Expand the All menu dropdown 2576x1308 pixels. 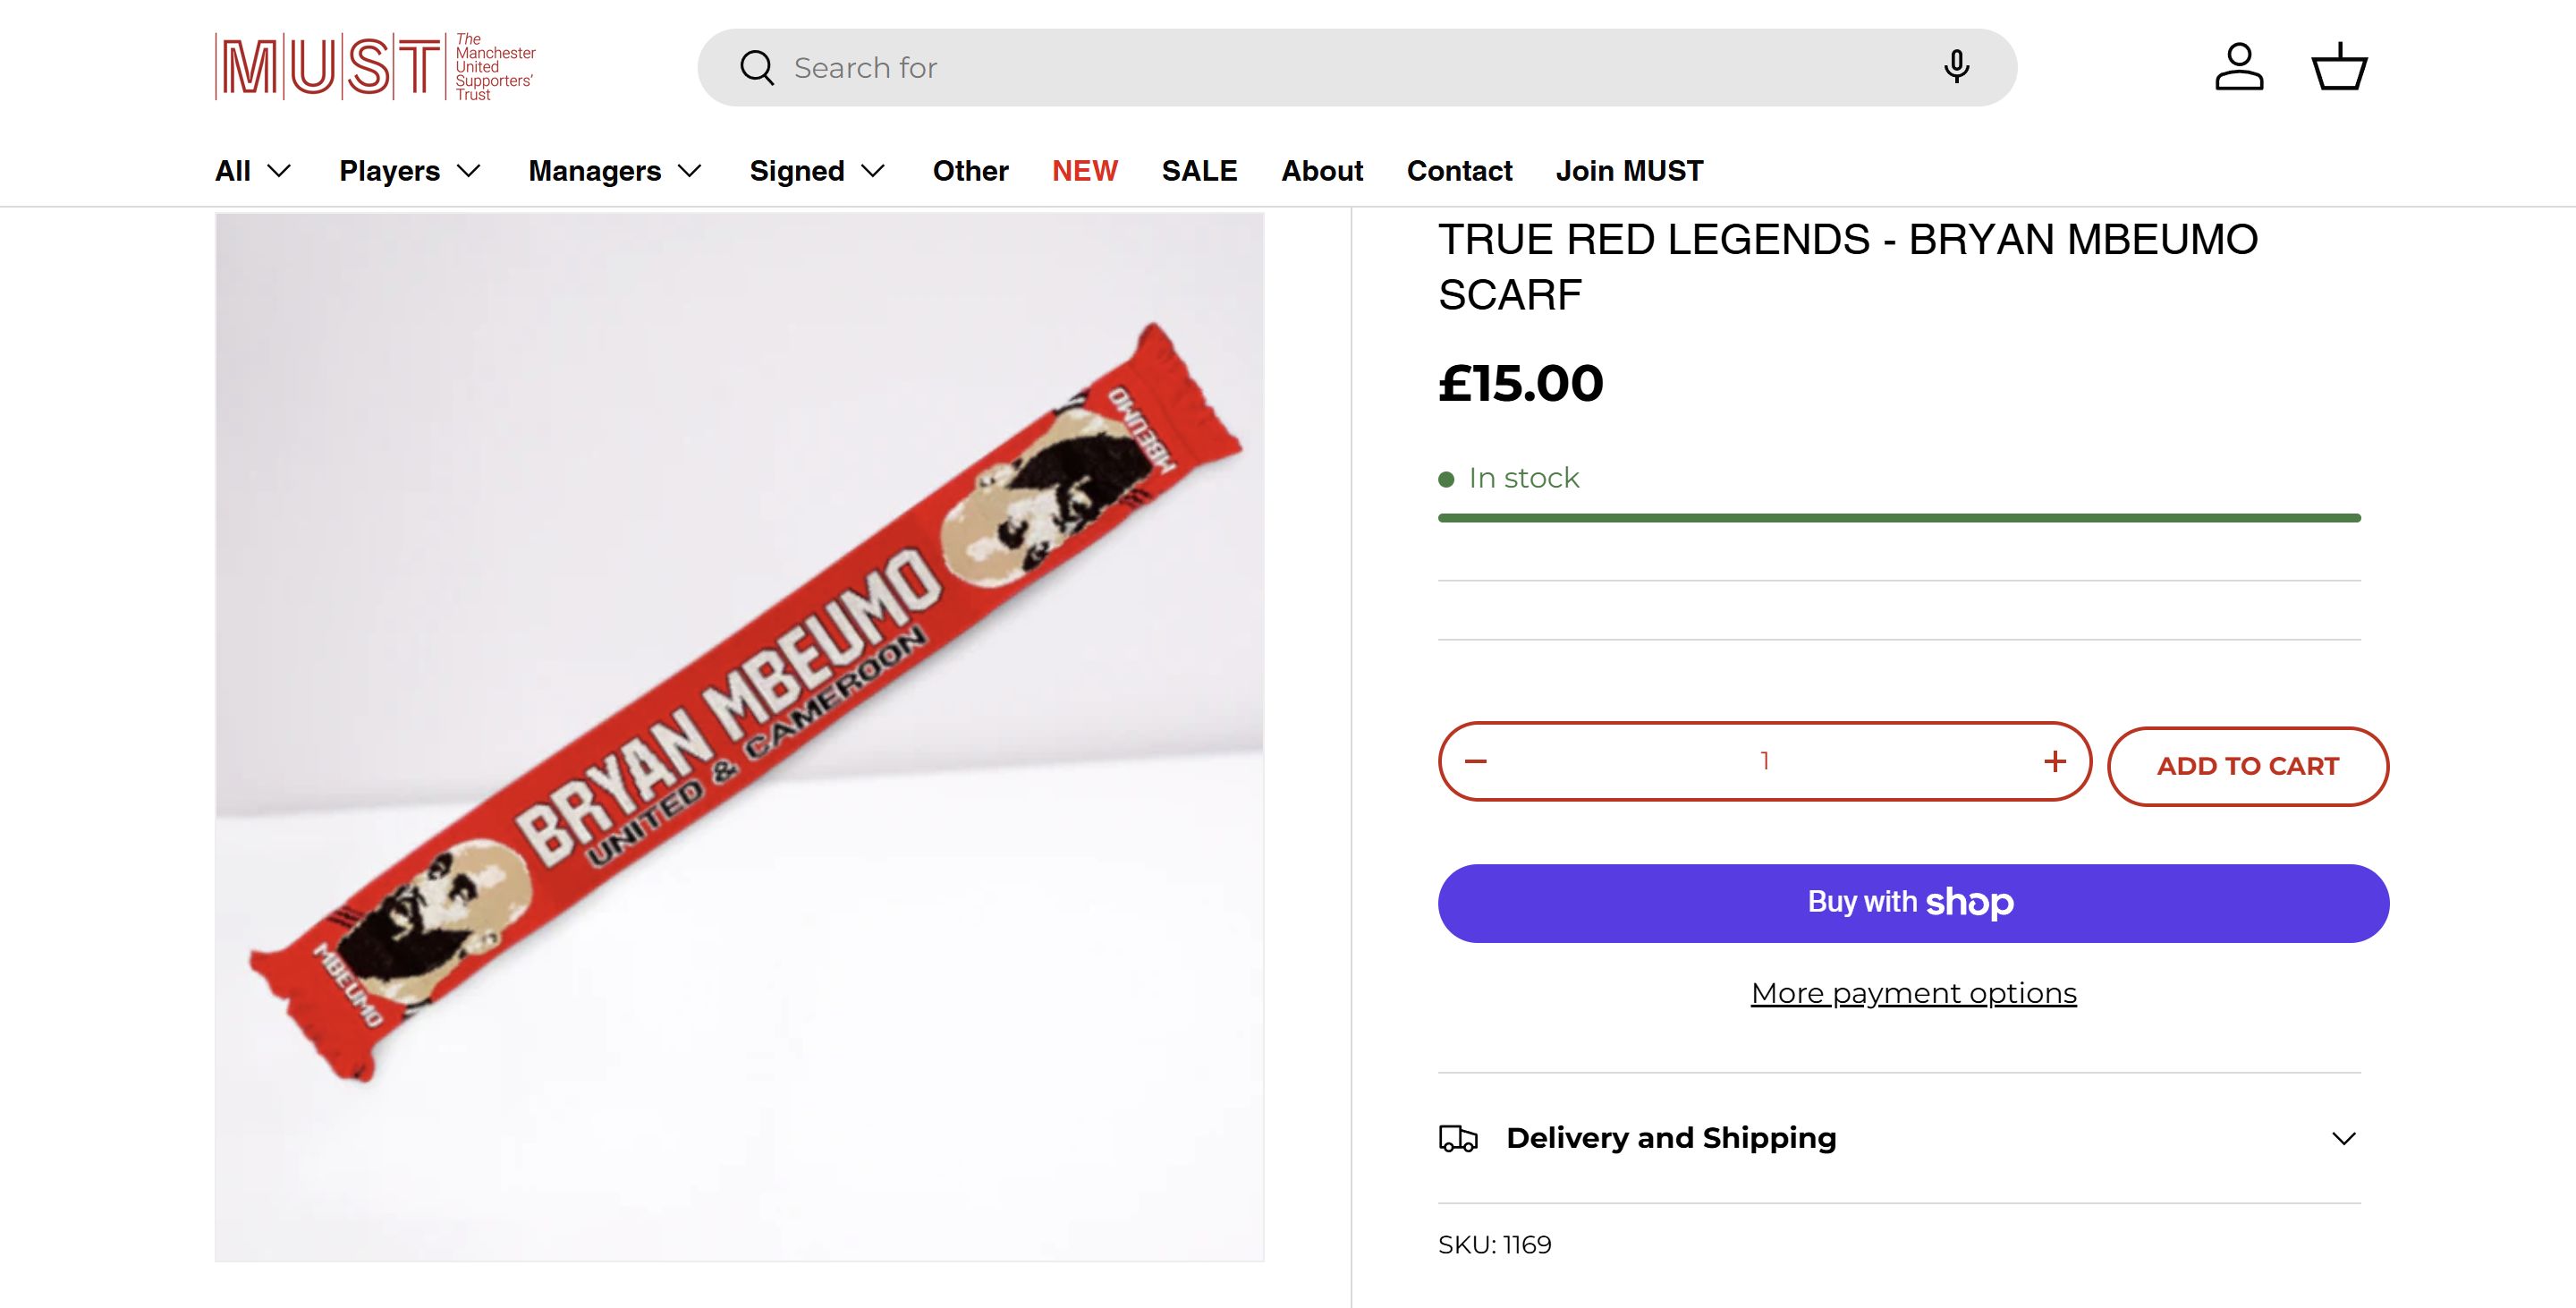[x=253, y=171]
